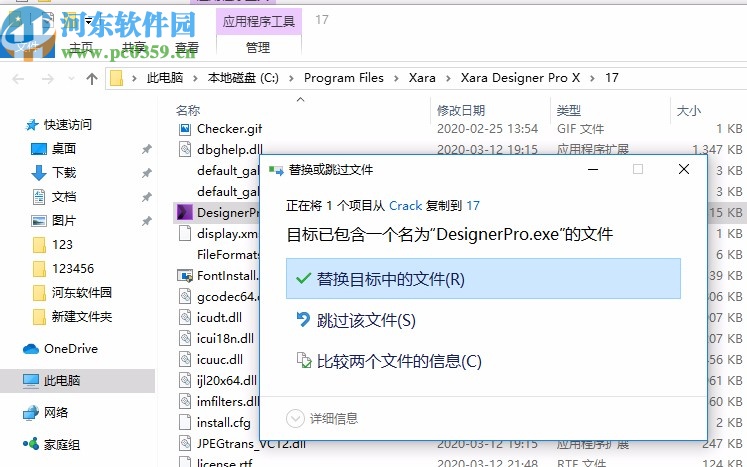Expand chevron after 本地磁盘 (C:) breadcrumb

click(x=291, y=78)
